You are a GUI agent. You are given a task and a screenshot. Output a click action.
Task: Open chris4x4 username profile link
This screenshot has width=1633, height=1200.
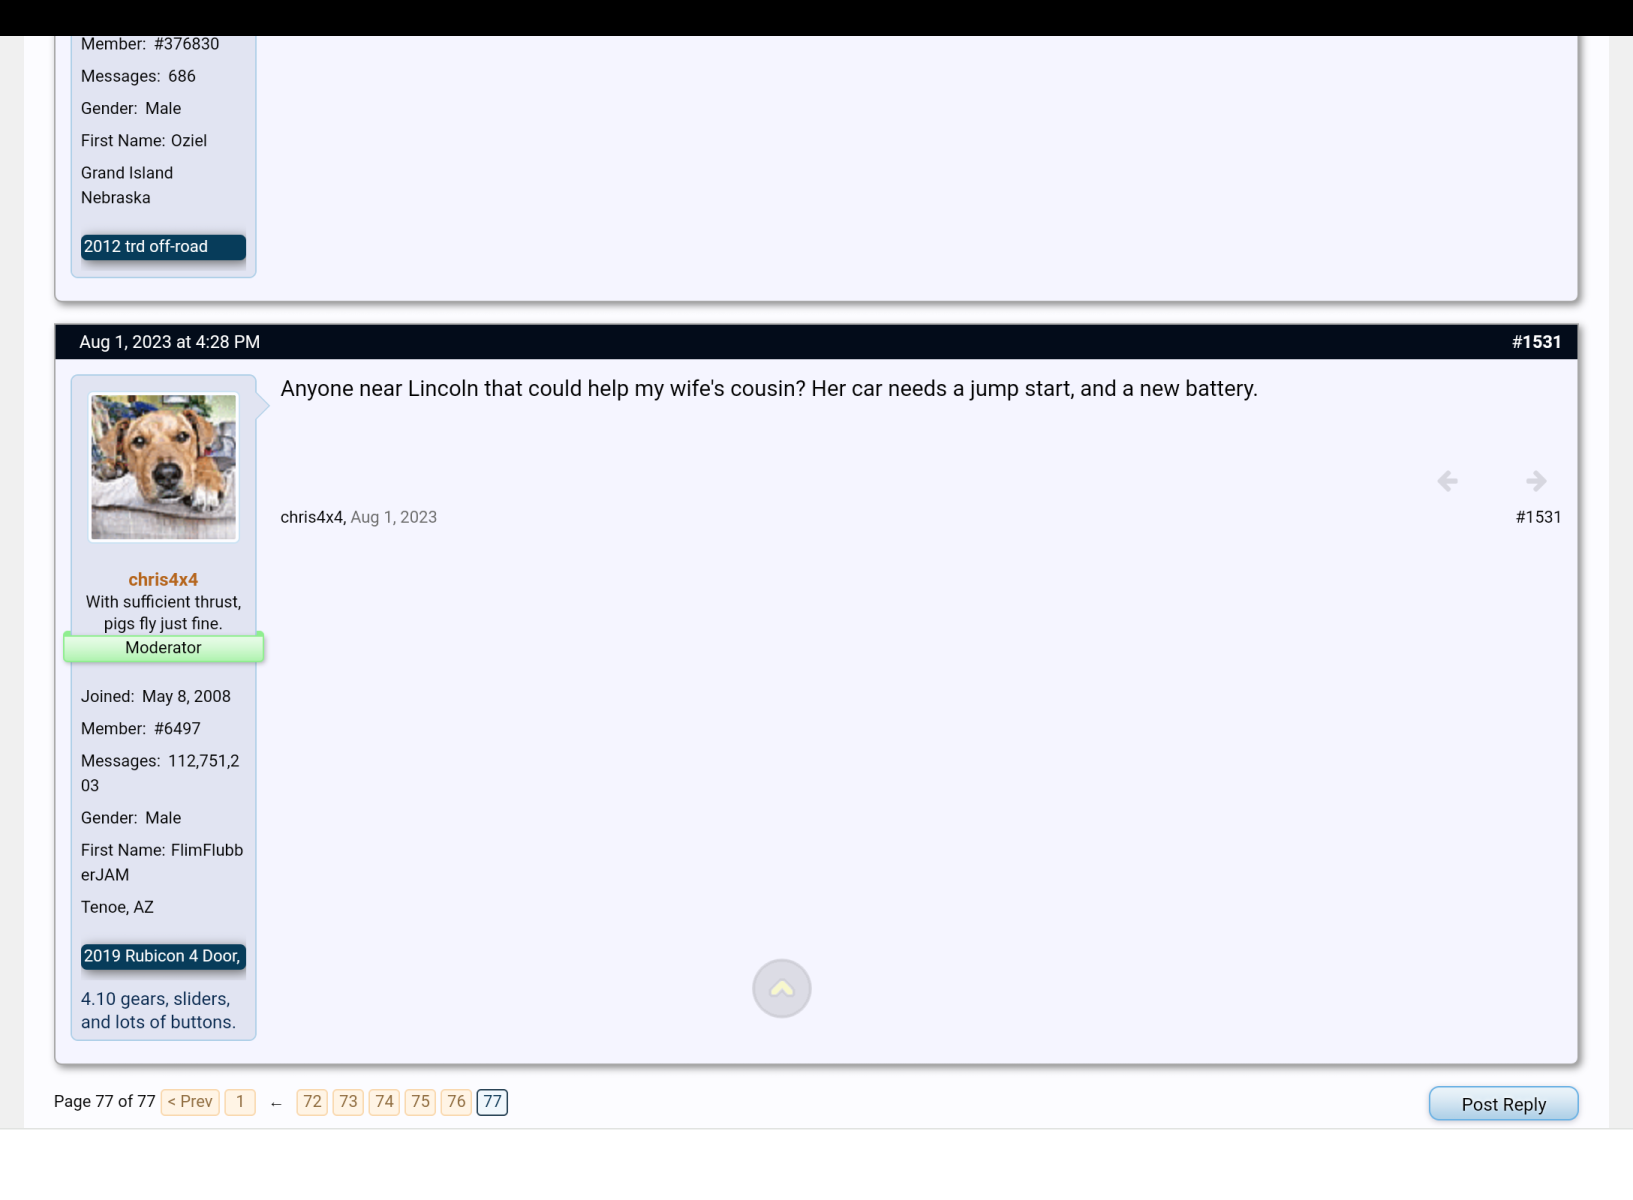[x=163, y=579]
